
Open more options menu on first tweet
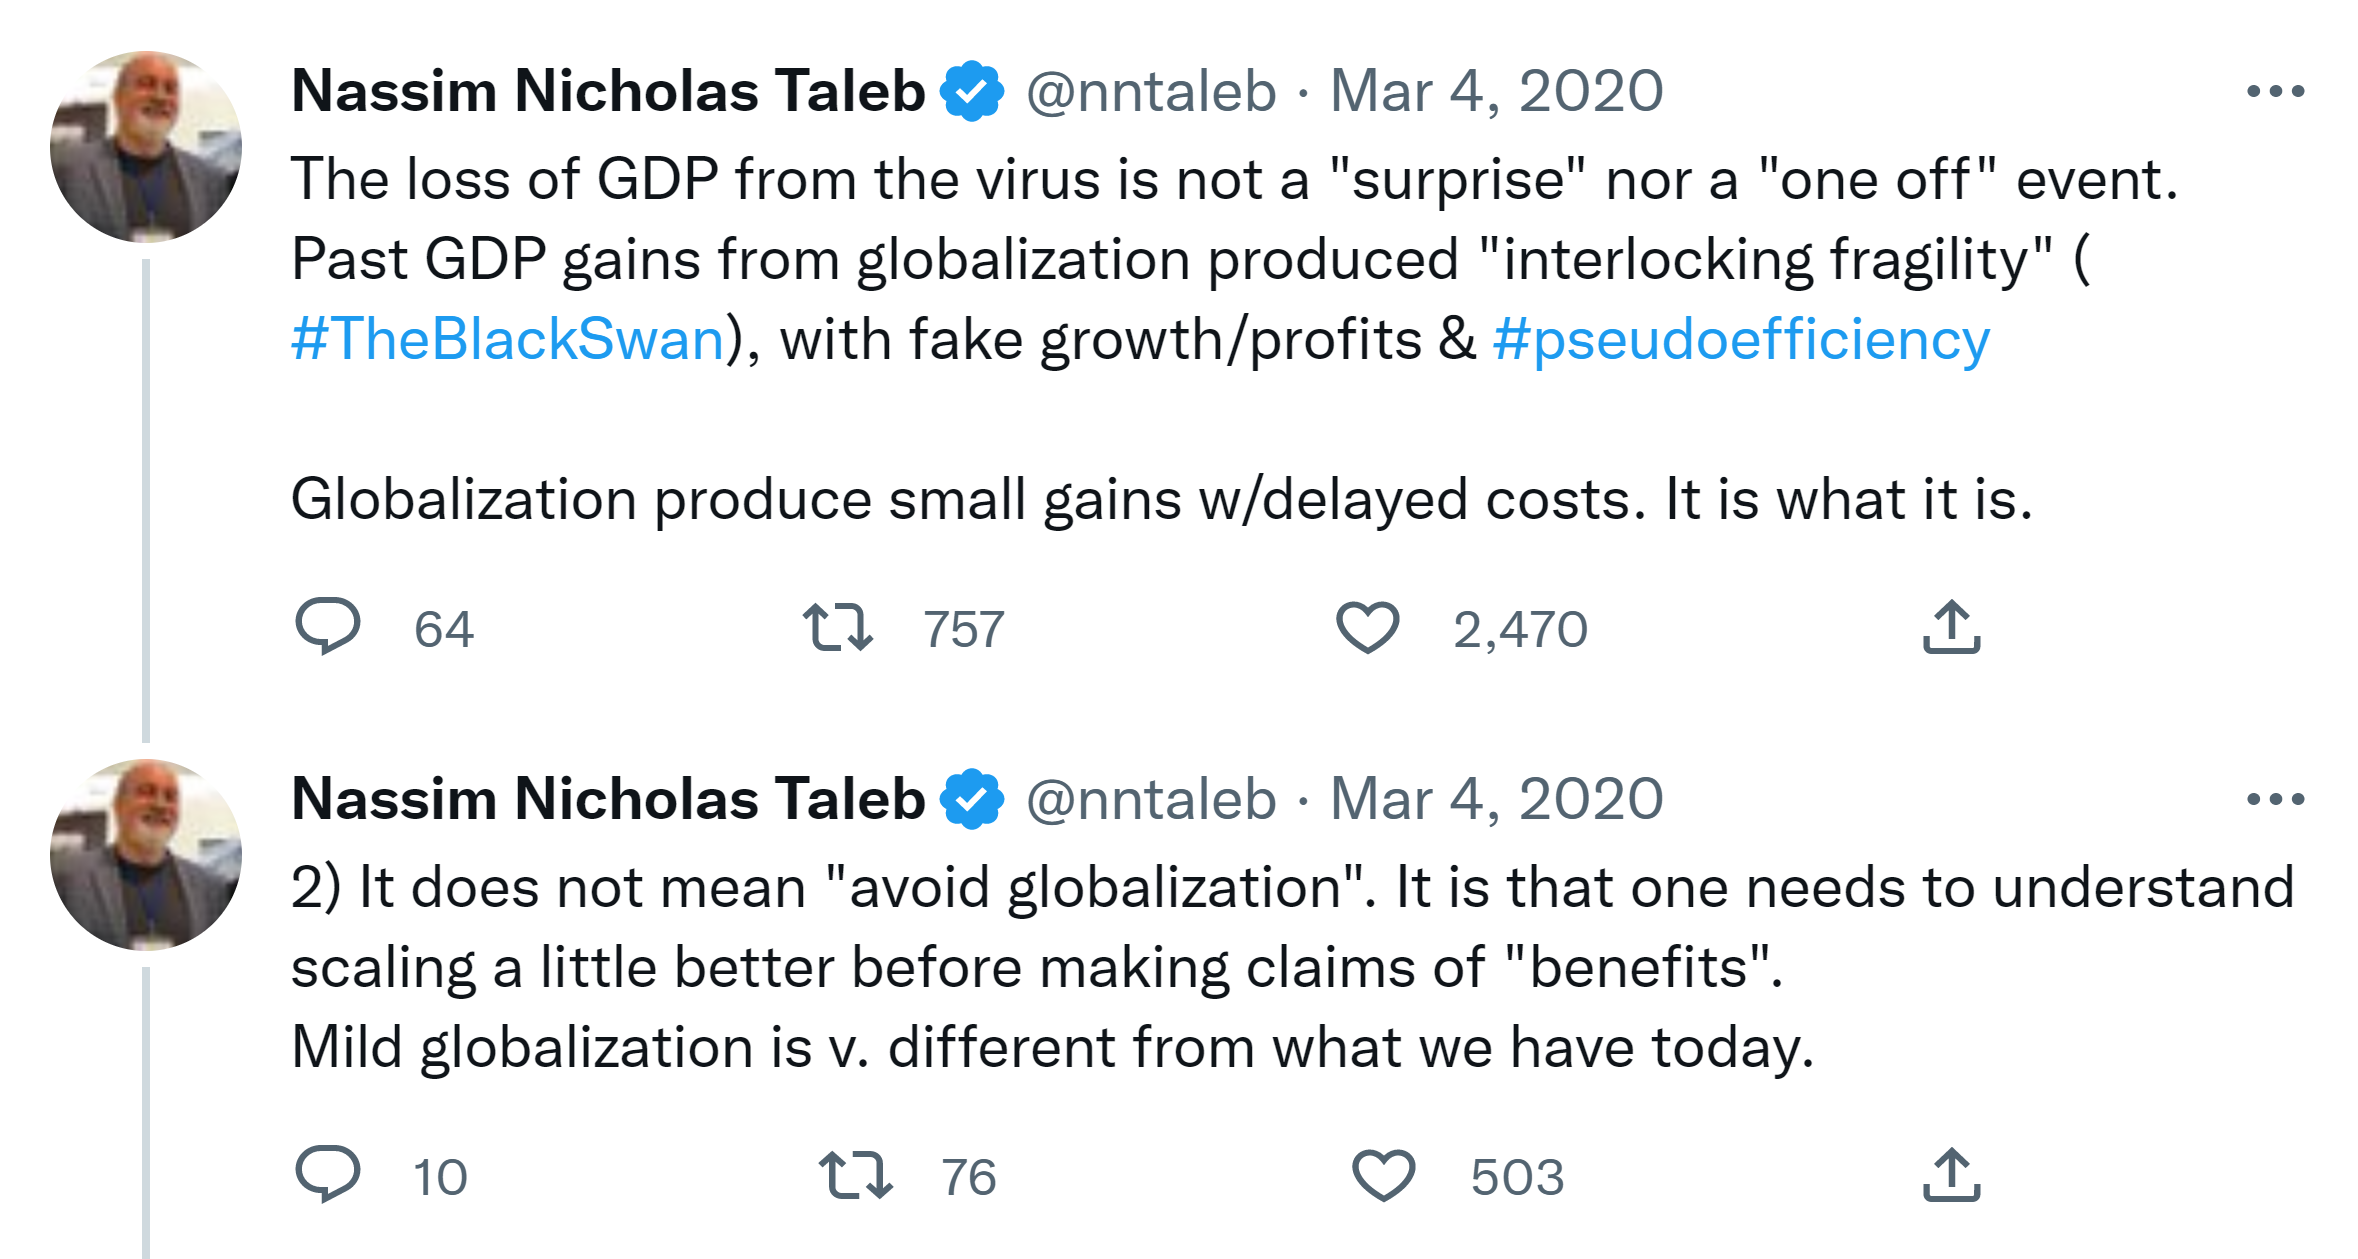(2275, 92)
